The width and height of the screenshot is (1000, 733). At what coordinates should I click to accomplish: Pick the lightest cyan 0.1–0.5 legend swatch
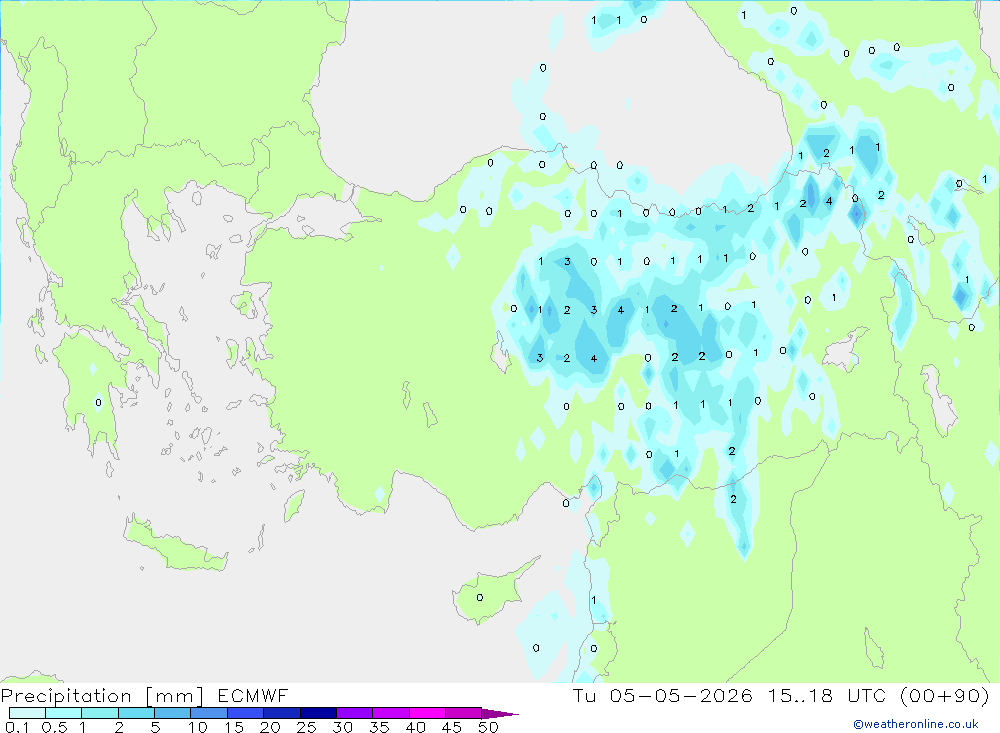[x=27, y=713]
